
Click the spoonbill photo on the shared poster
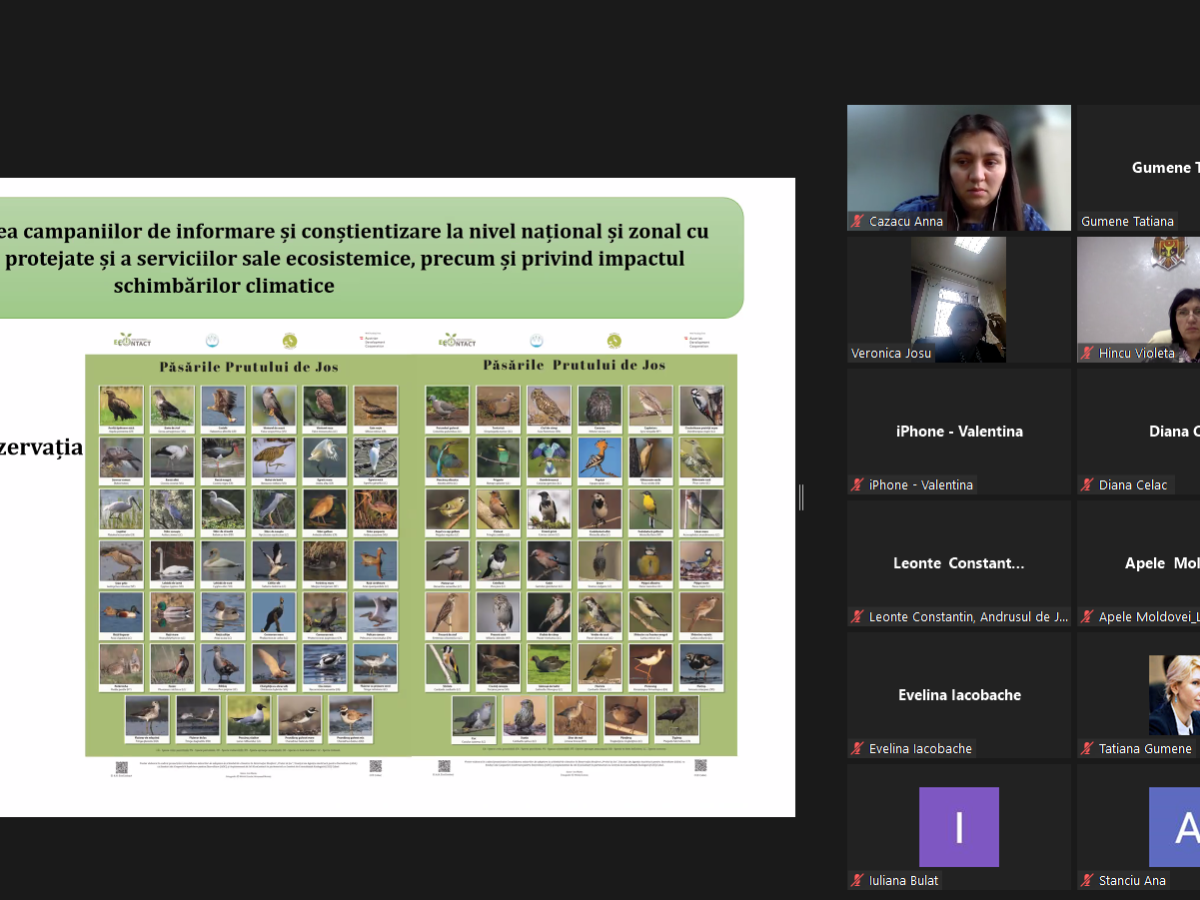121,509
